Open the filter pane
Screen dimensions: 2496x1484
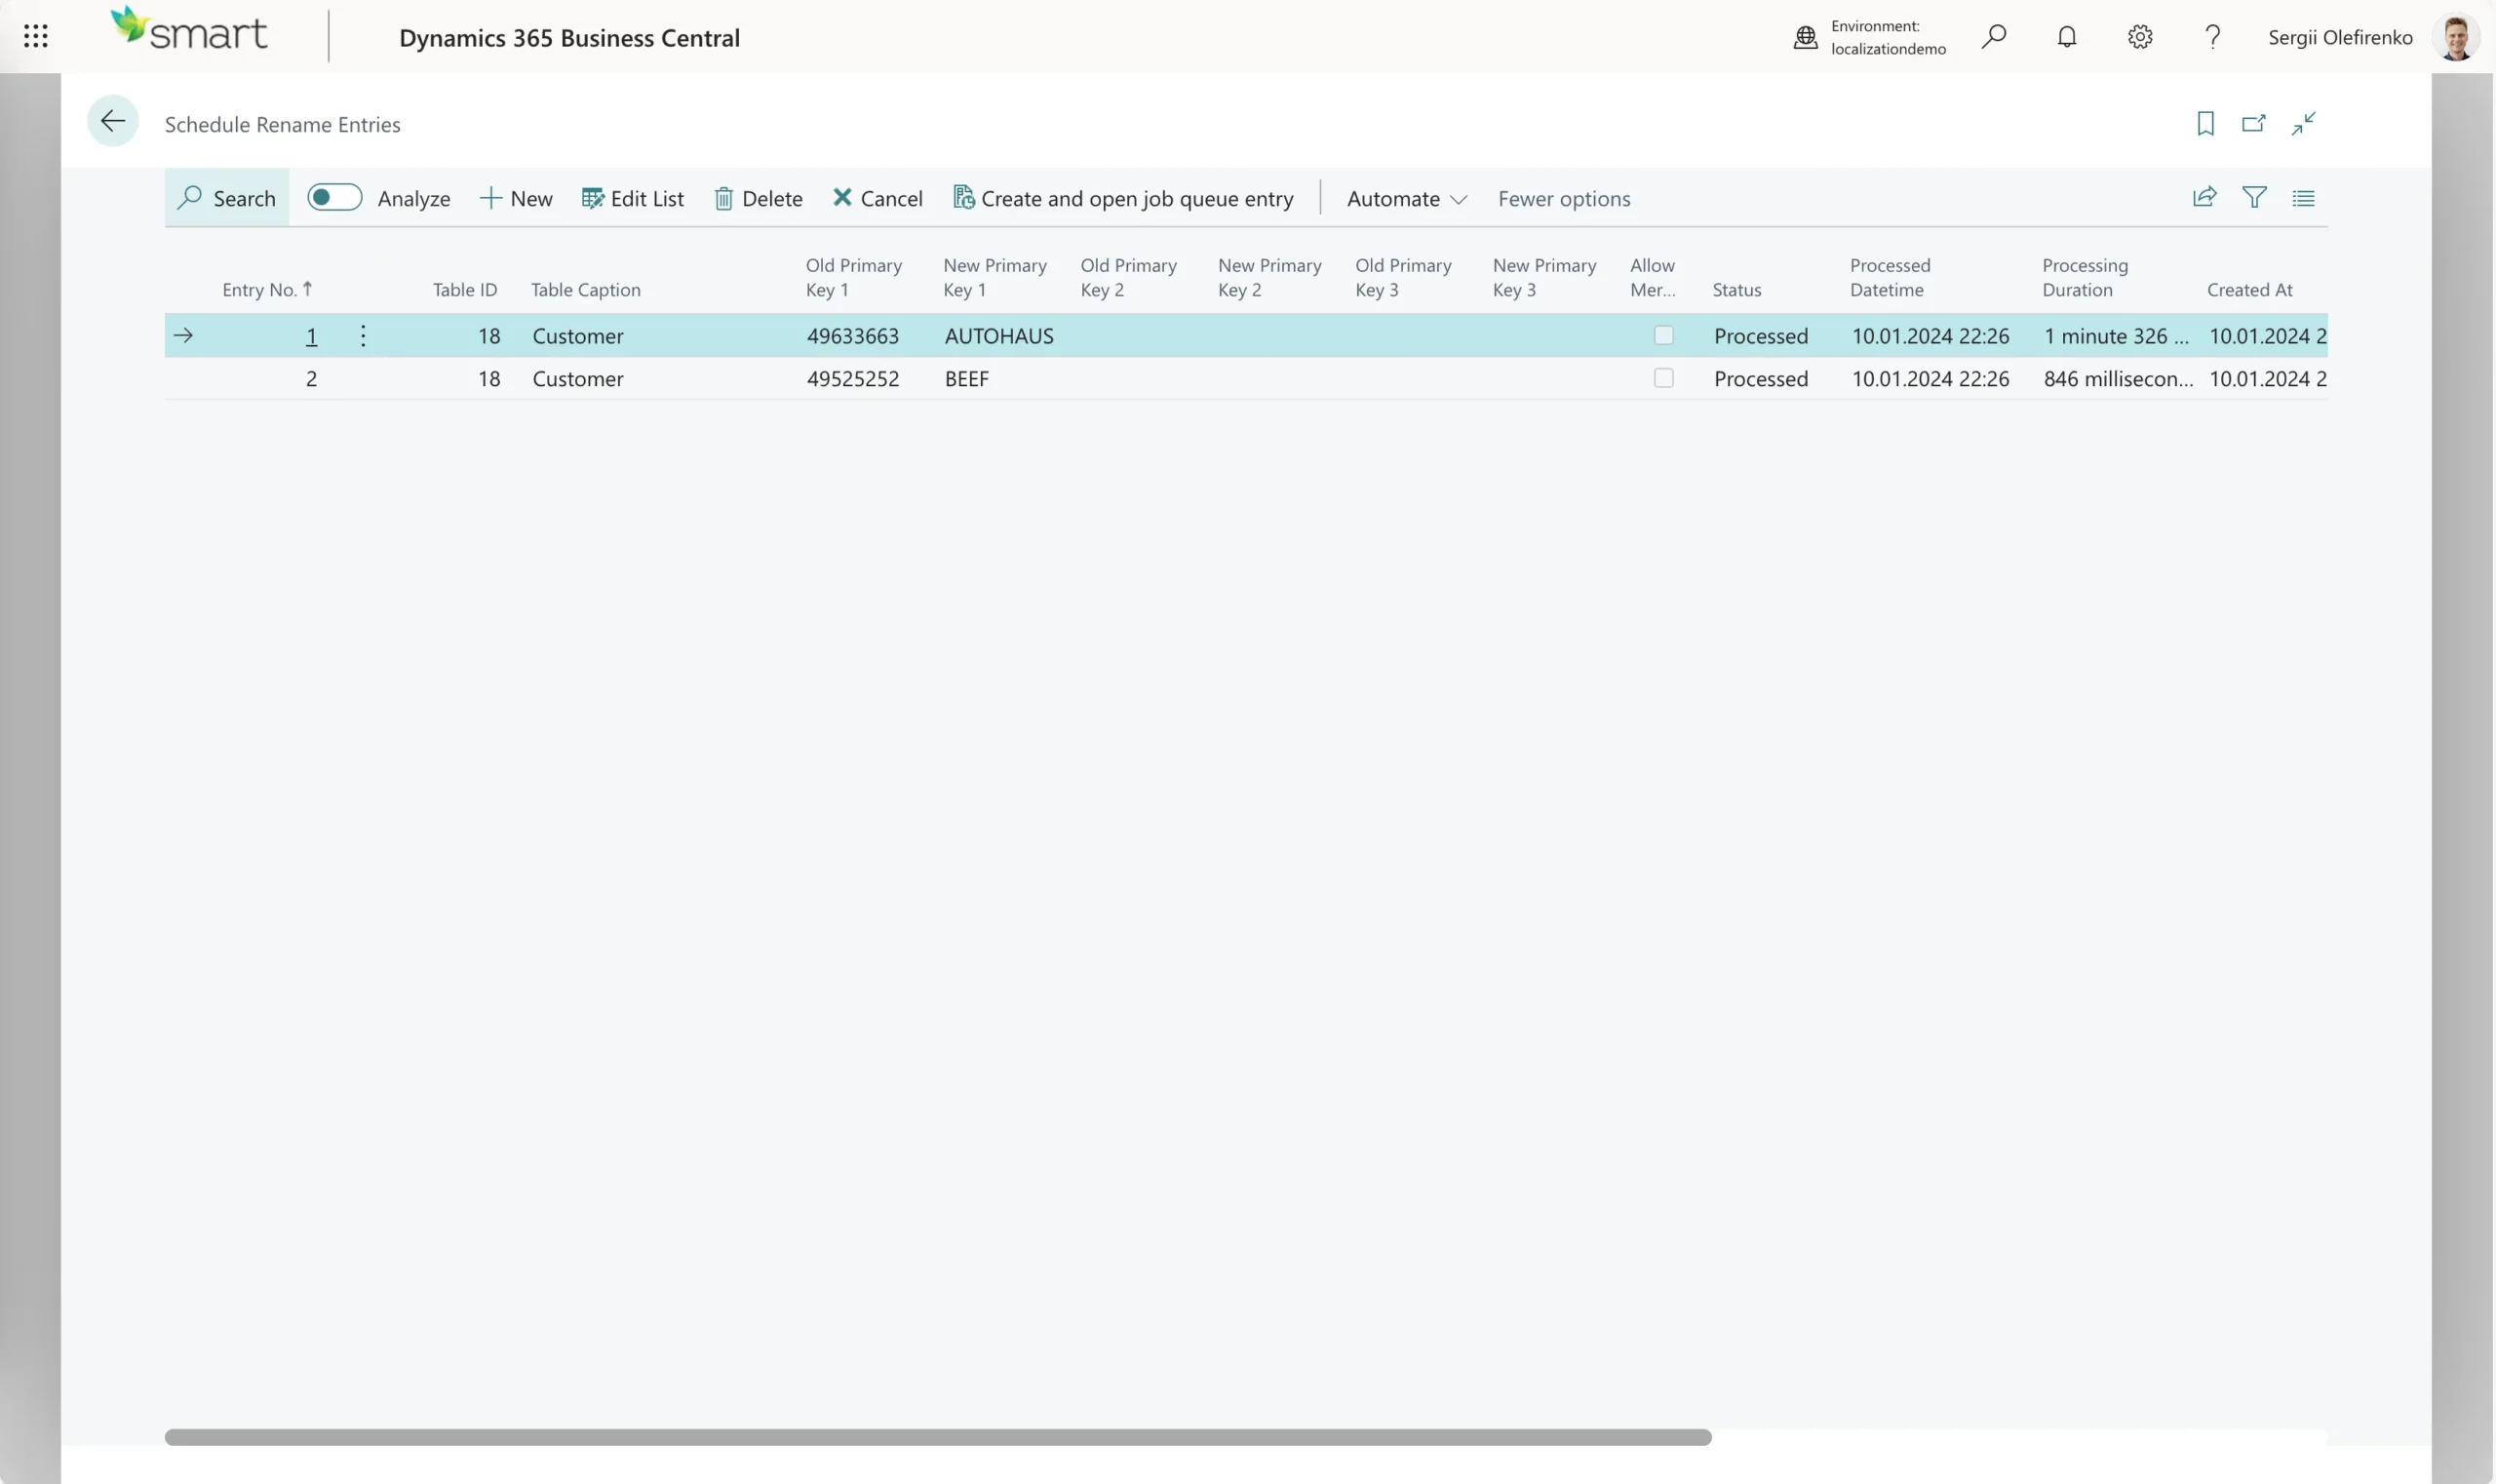click(2255, 197)
